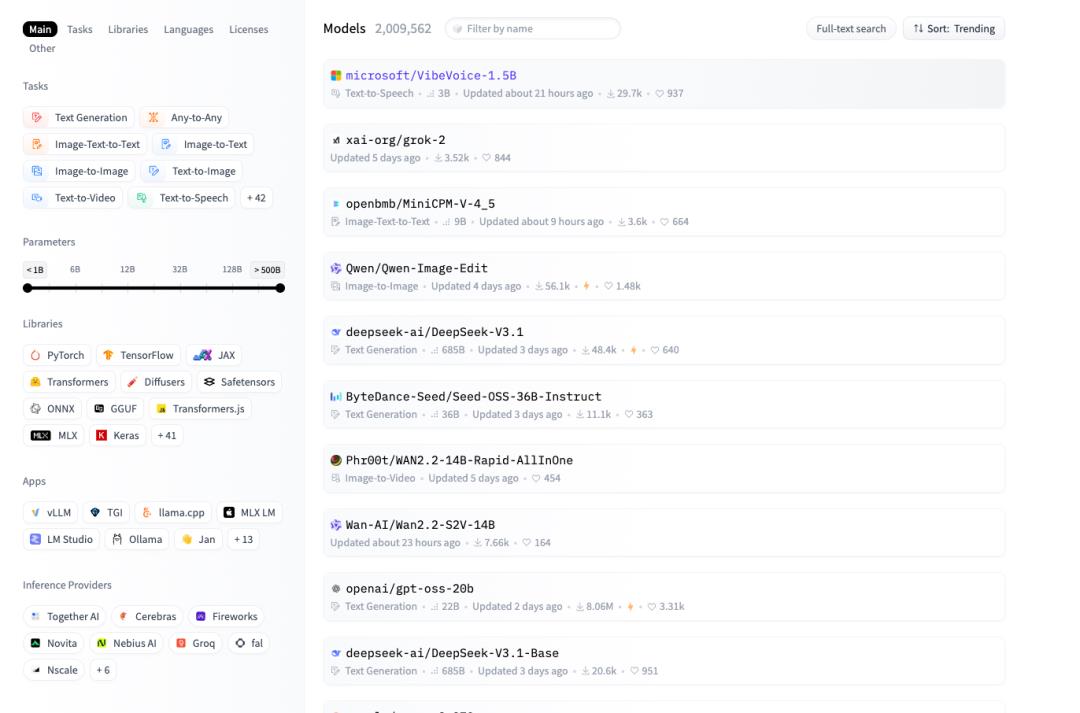Filter by Text-to-Speech task
This screenshot has height=713, width=1080.
(182, 198)
